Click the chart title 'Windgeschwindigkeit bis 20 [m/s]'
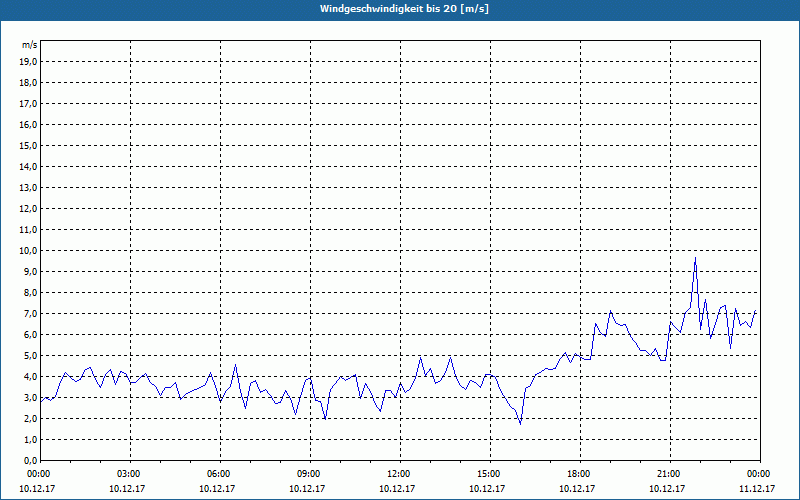 click(x=404, y=9)
